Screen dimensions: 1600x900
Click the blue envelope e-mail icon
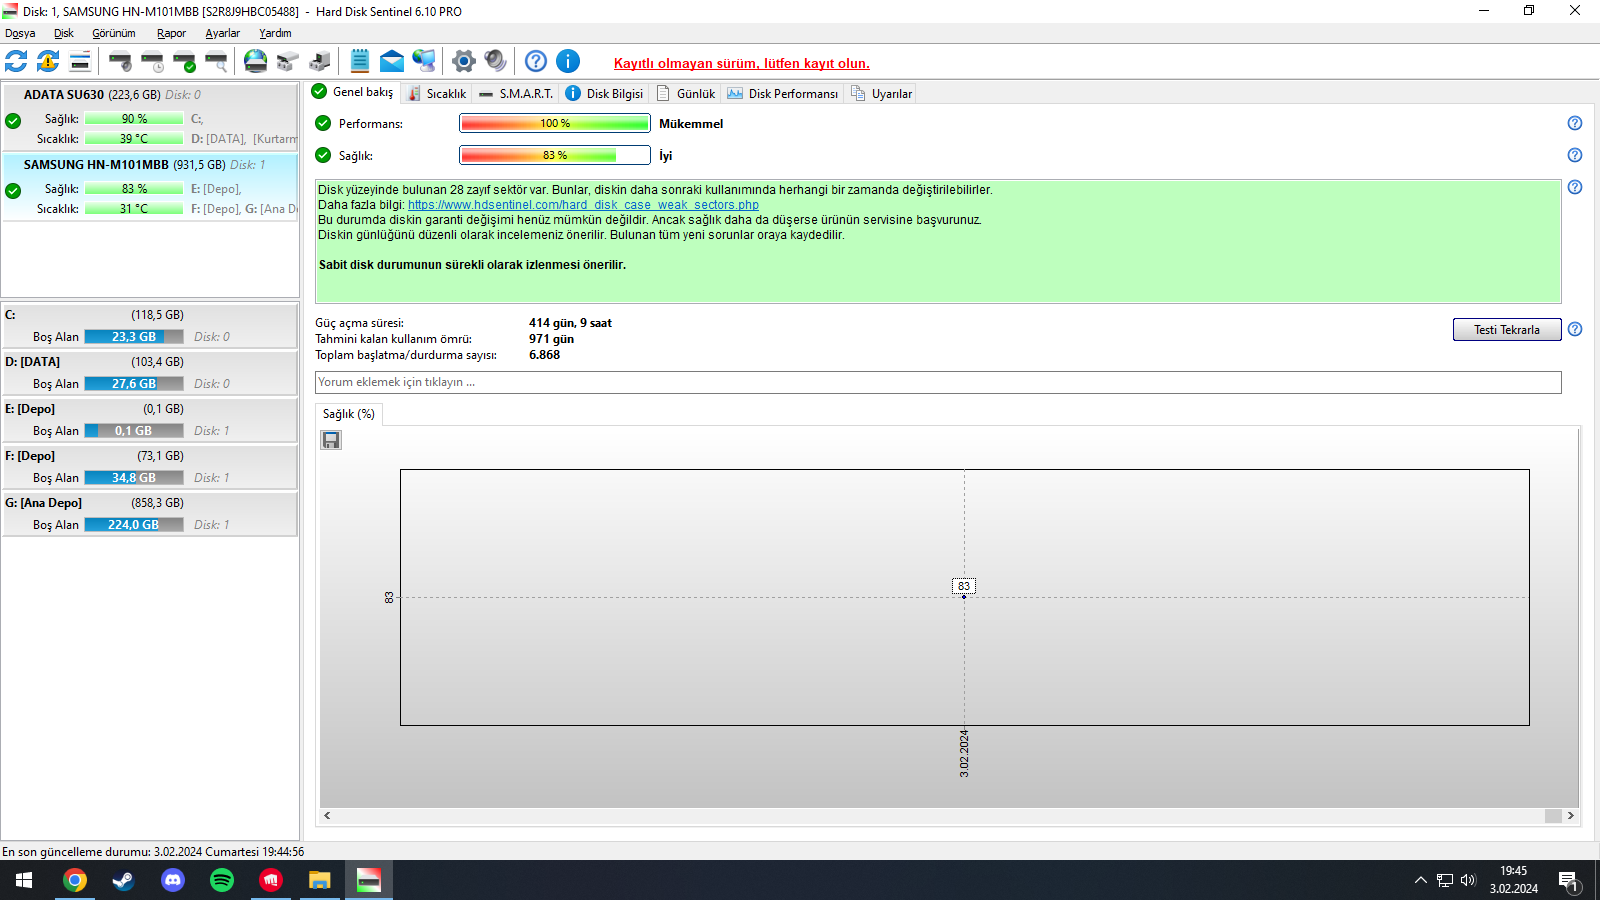(392, 61)
